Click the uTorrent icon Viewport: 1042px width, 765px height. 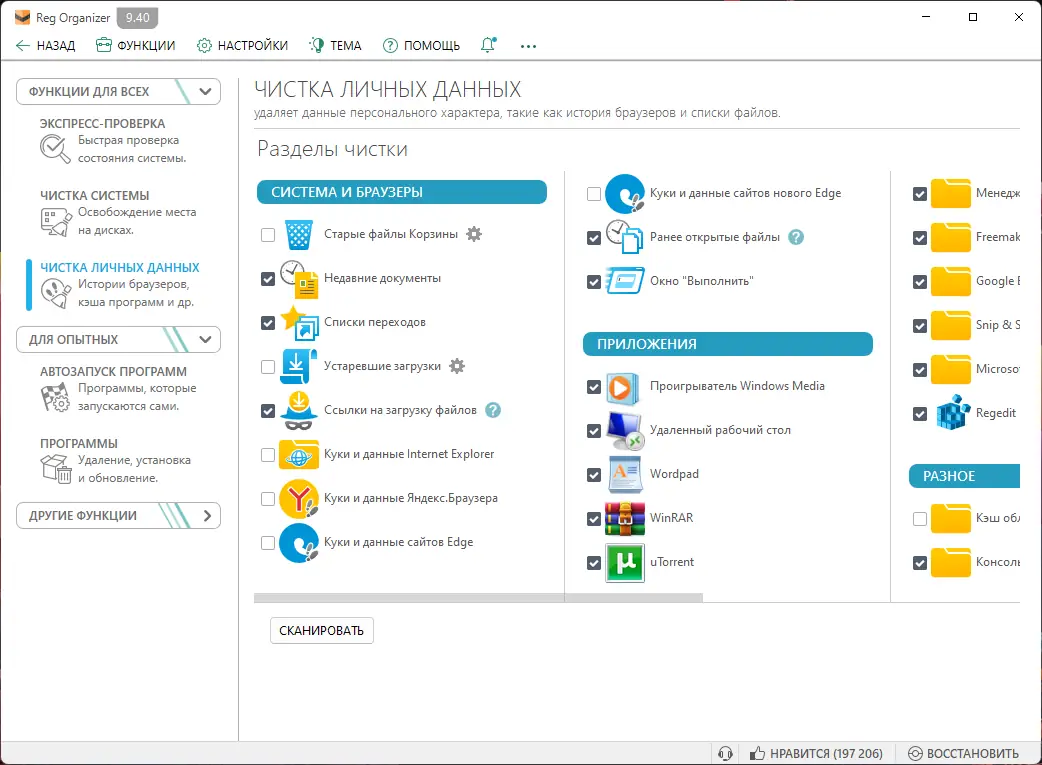(x=625, y=562)
